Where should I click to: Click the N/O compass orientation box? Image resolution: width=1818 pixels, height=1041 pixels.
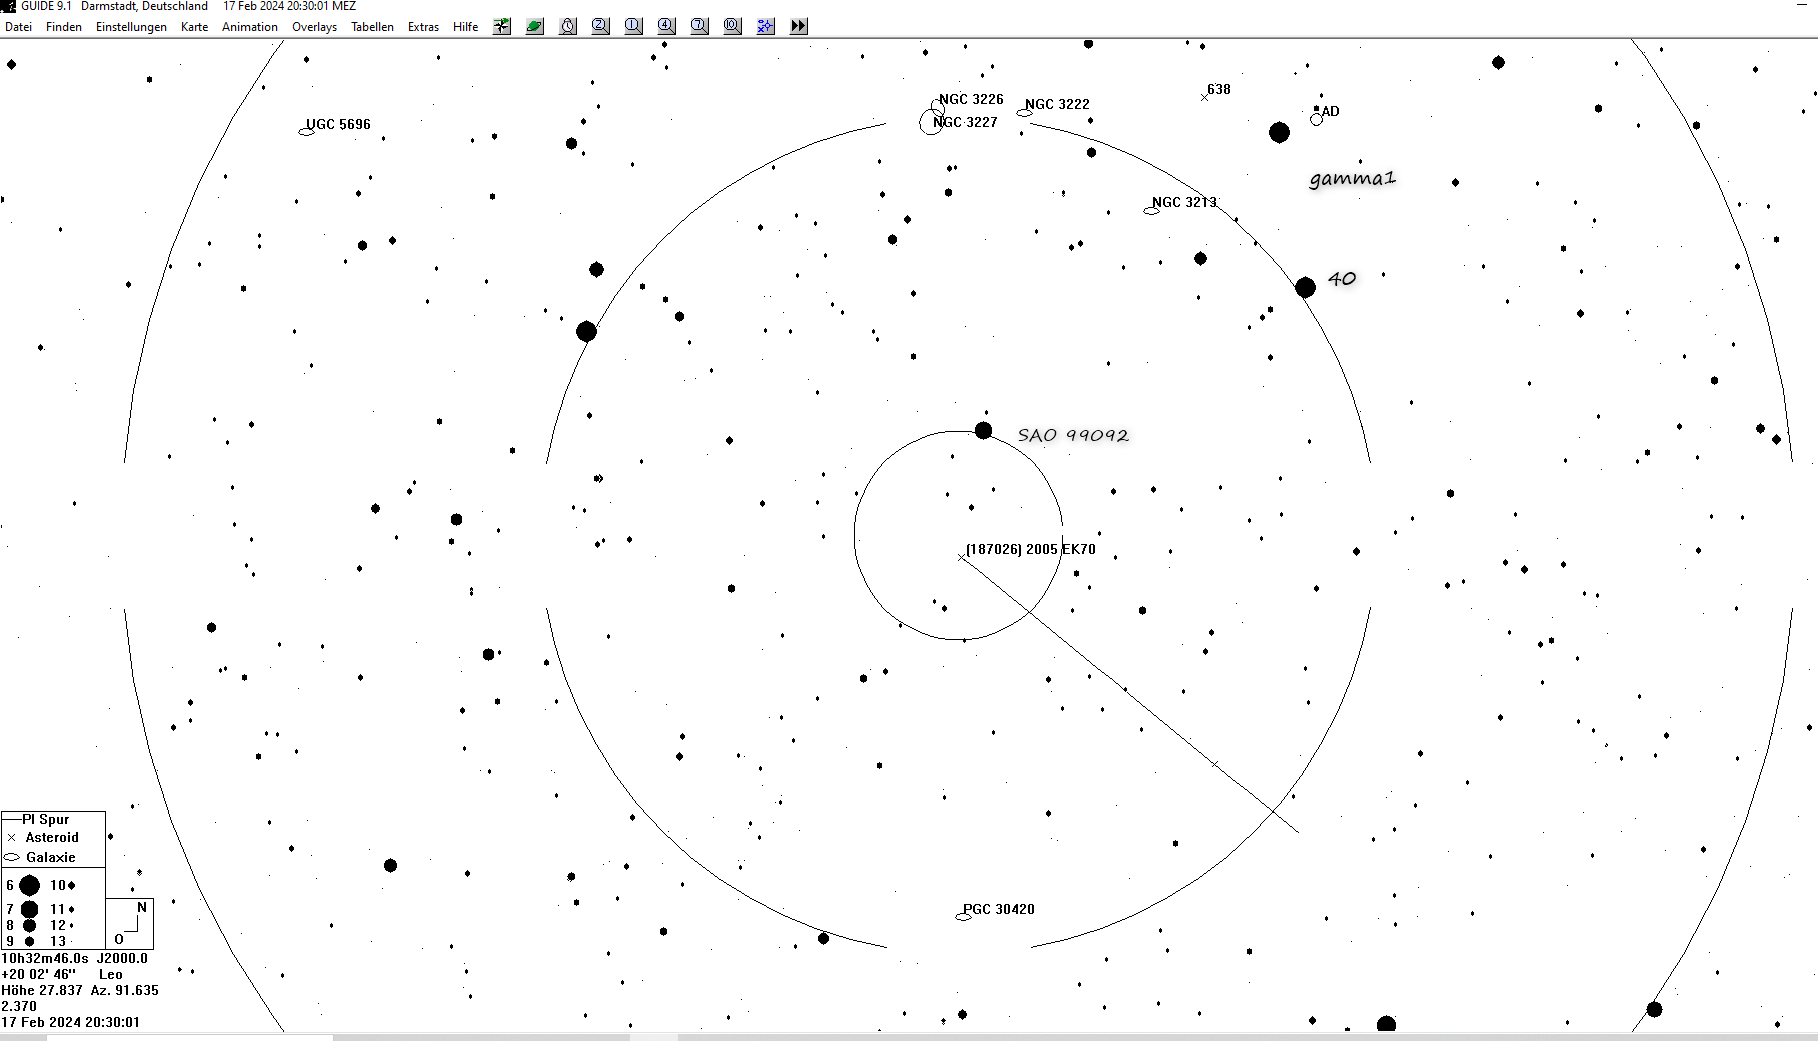pos(130,923)
